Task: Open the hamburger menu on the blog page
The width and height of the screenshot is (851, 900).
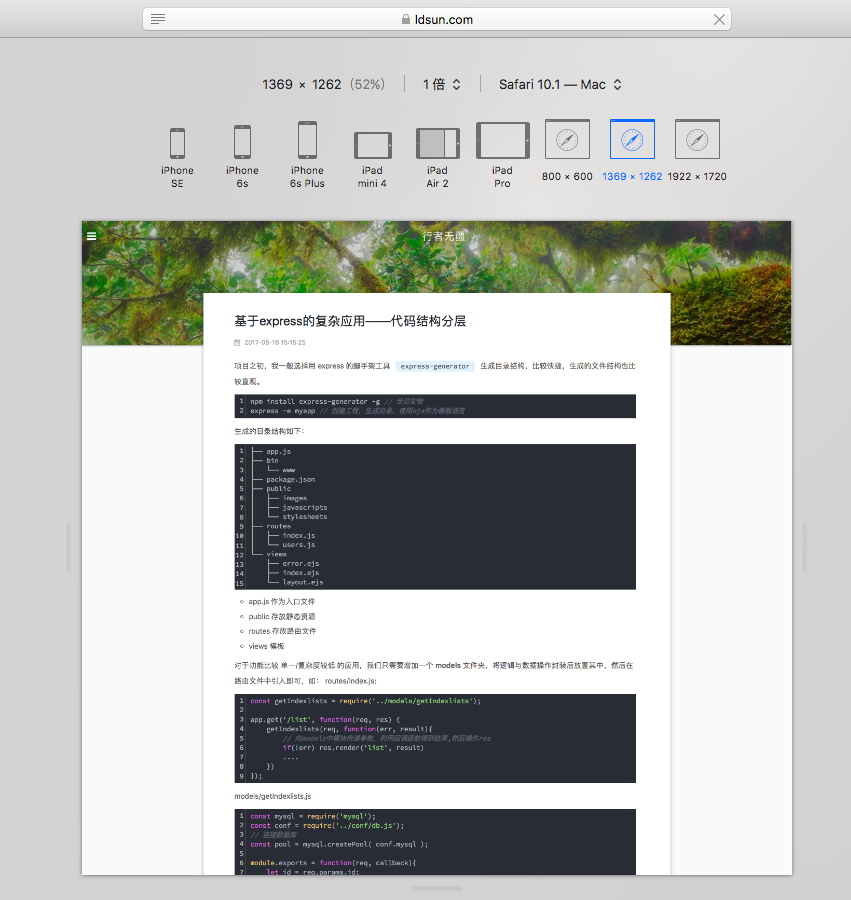Action: 91,236
